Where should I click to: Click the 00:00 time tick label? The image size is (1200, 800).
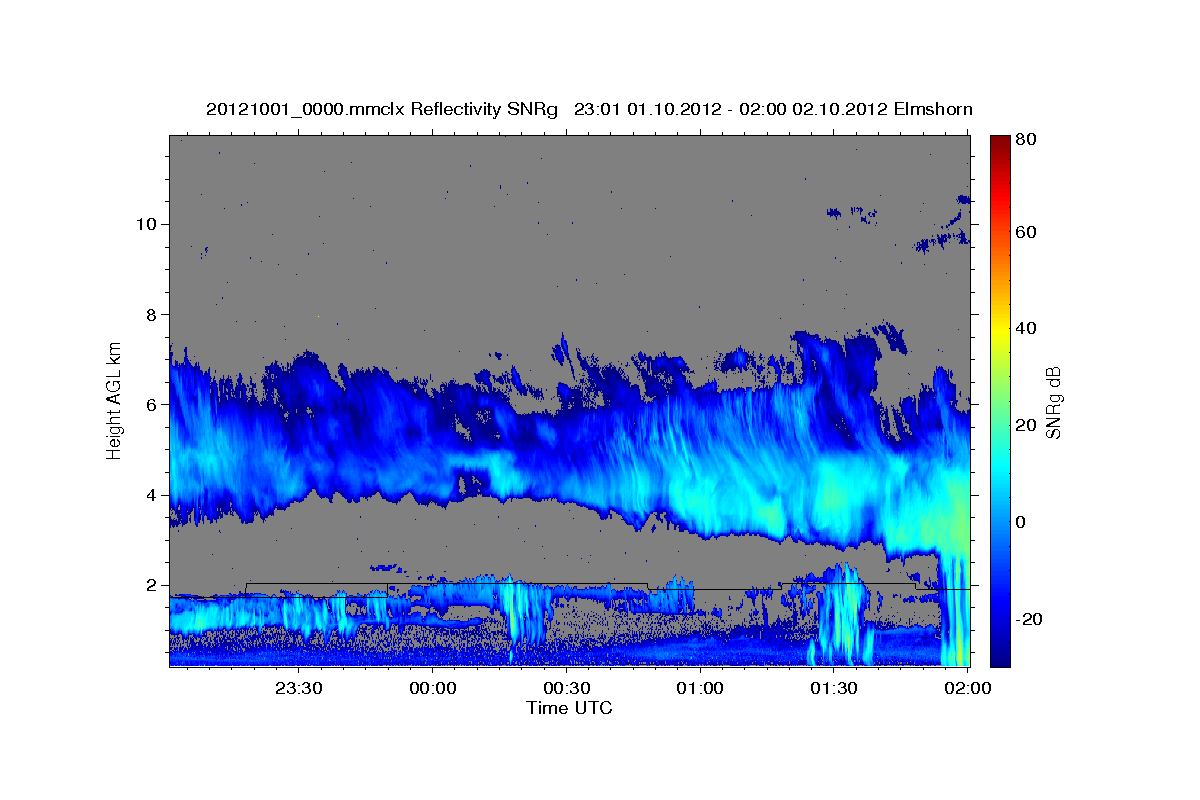(433, 688)
